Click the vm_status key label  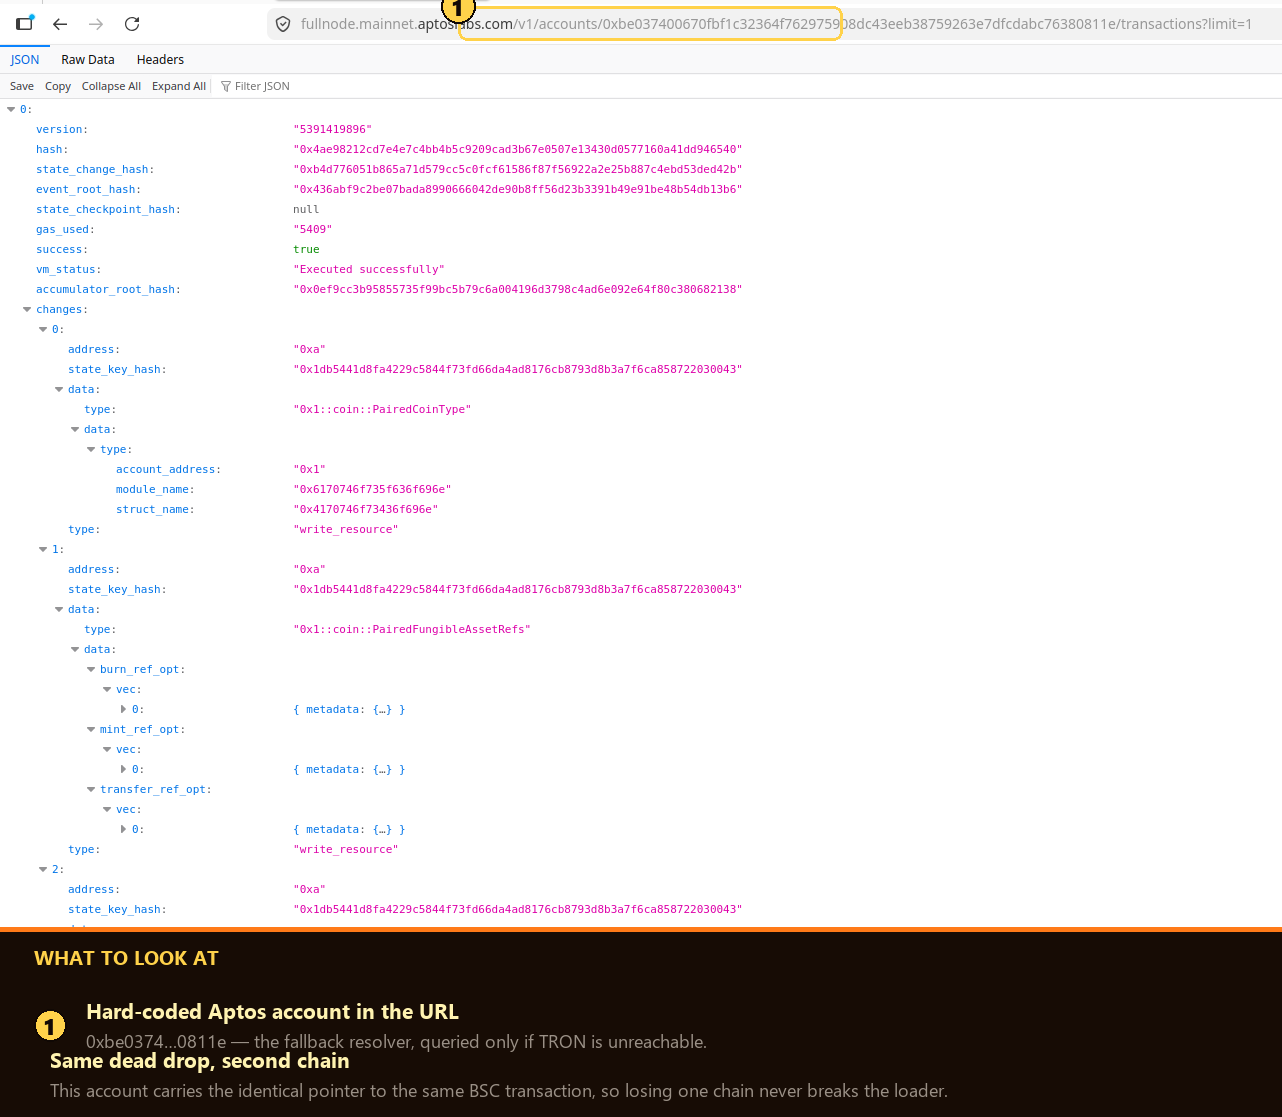pos(69,269)
